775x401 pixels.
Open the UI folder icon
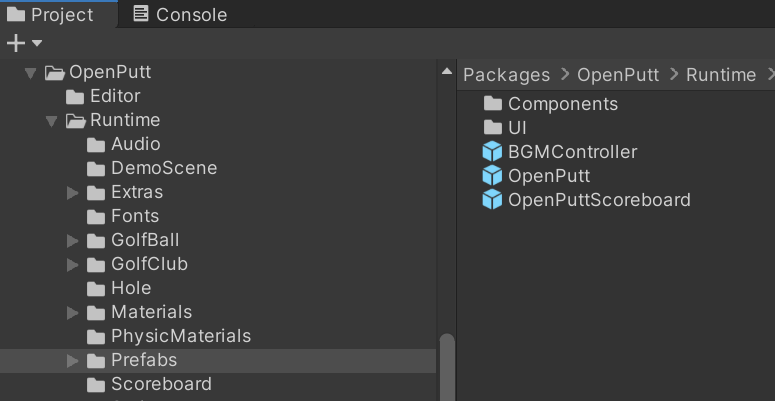point(492,128)
